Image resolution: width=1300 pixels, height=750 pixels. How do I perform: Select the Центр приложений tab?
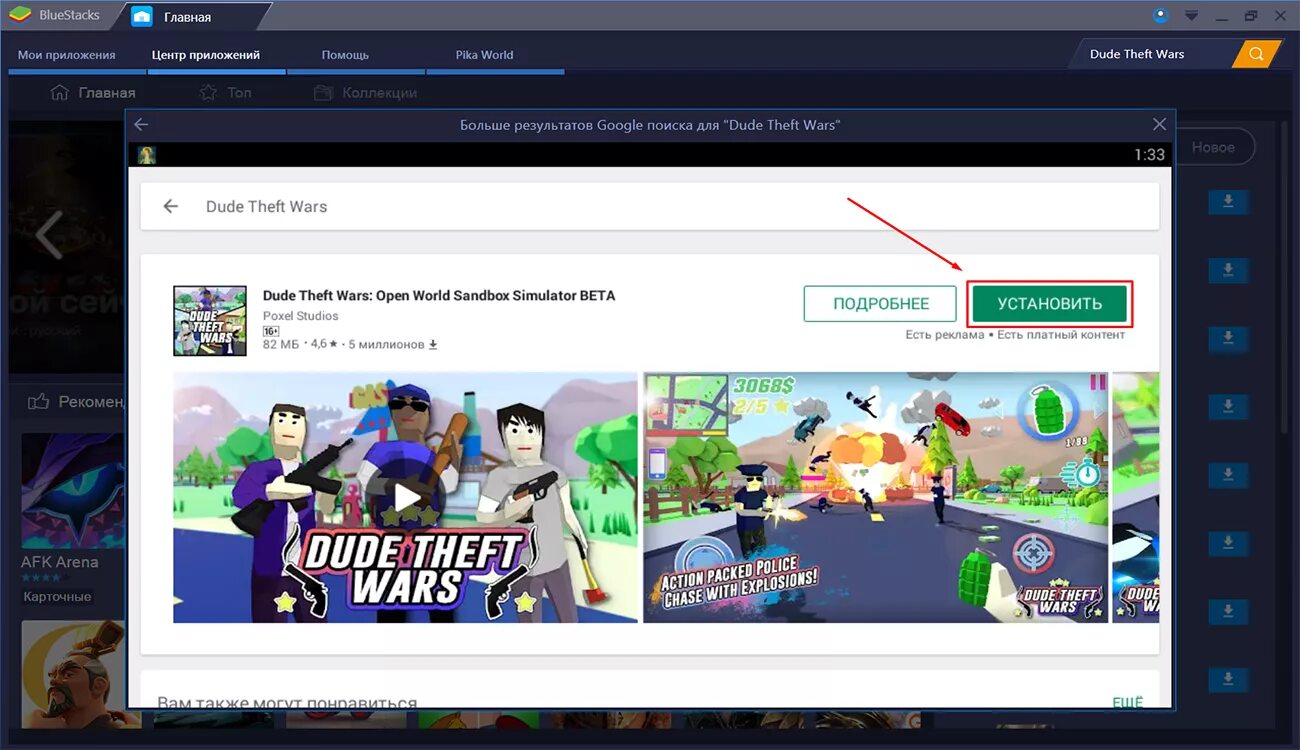[x=206, y=55]
